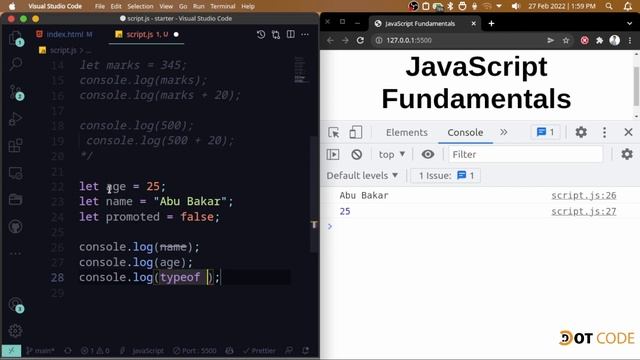
Task: Open the Manage gear in VS Code
Action: [x=16, y=330]
